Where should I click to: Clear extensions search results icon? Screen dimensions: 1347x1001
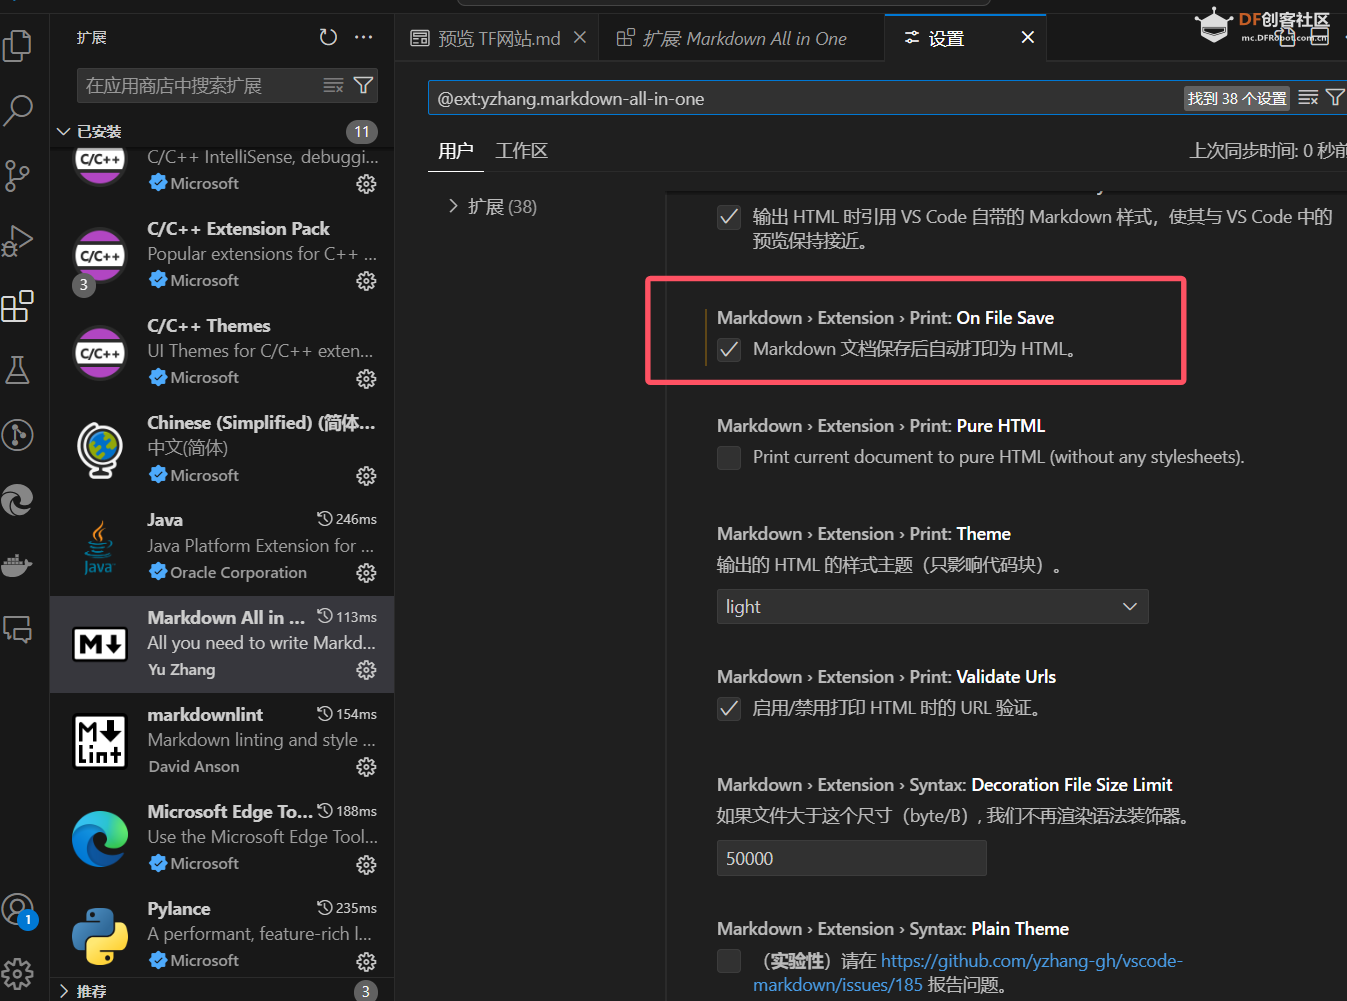(x=333, y=85)
